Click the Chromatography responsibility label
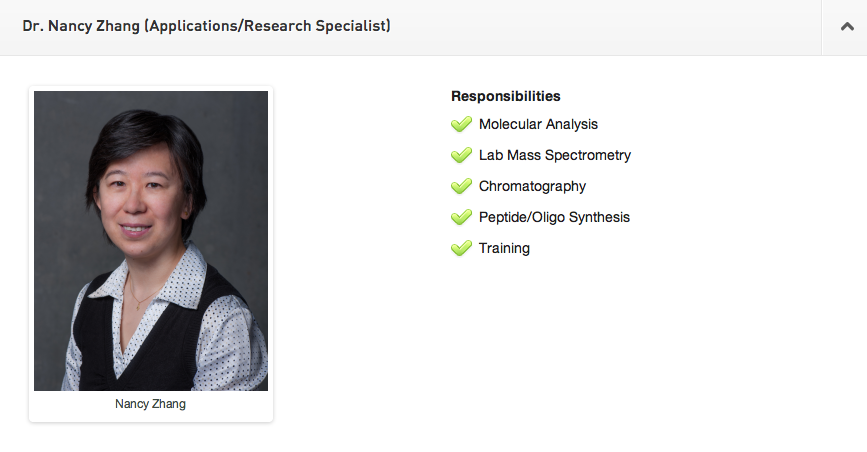 pos(532,186)
